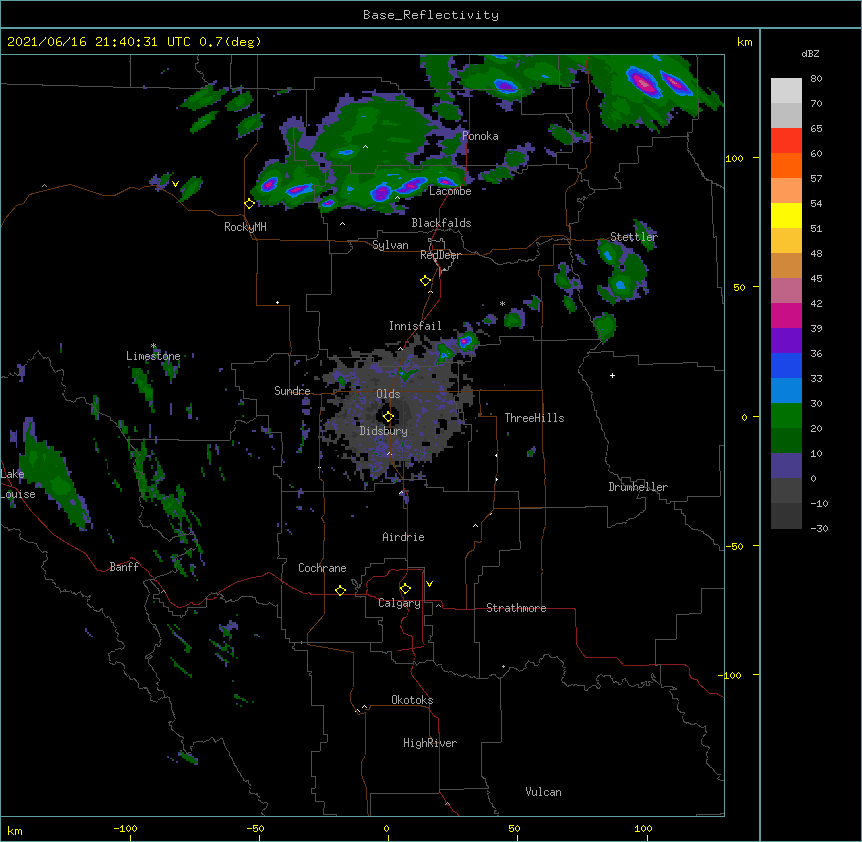Click the blue storm cell south of Stettler
This screenshot has width=862, height=842.
coord(621,285)
